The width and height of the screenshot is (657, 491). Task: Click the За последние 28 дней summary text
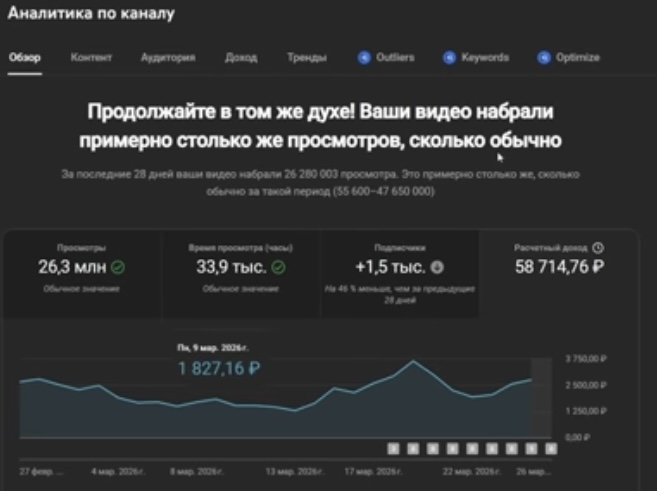pos(320,183)
